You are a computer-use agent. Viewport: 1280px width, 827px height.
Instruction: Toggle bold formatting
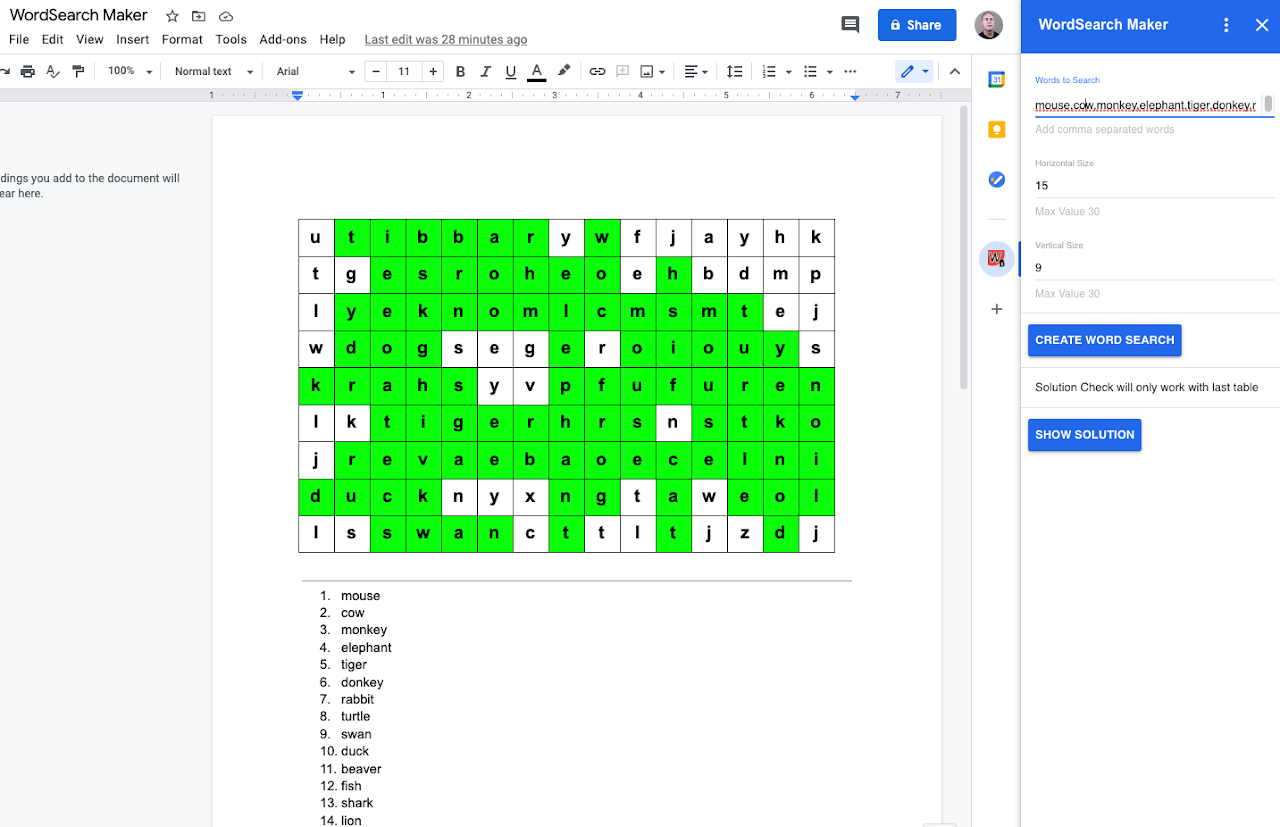pos(460,71)
